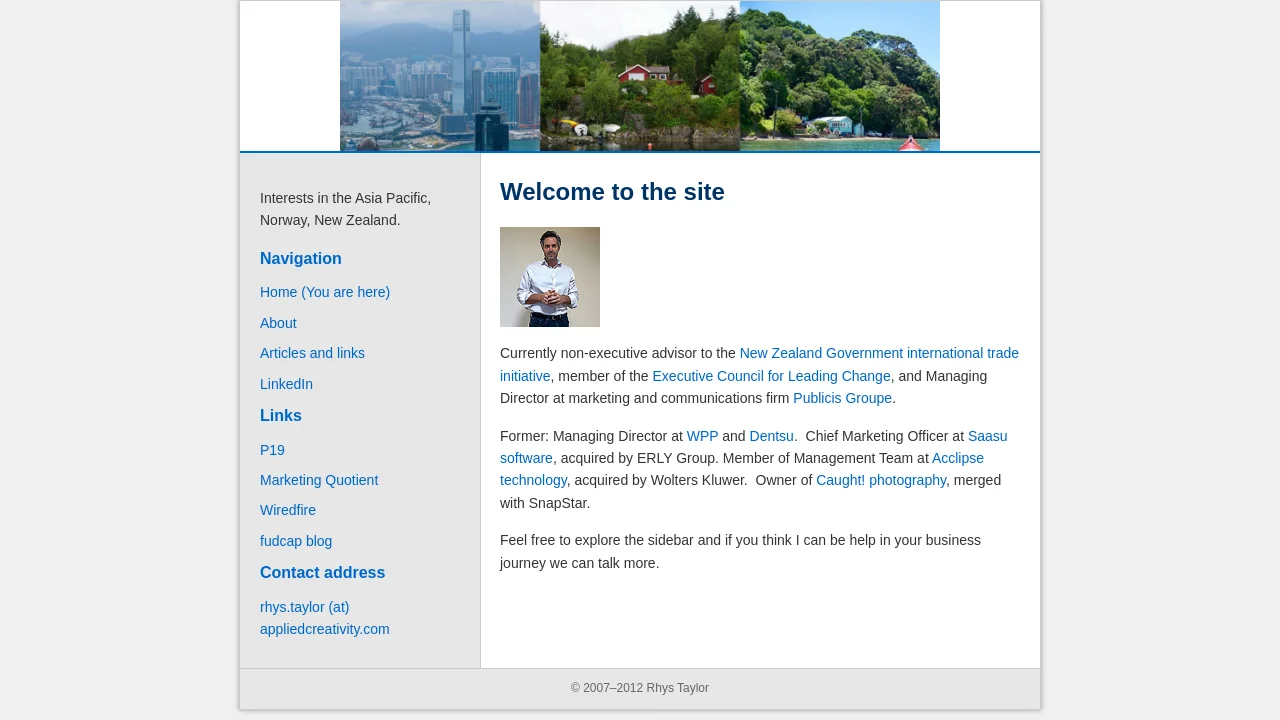The height and width of the screenshot is (720, 1280).
Task: Click the rhys.taylor email address link
Action: [325, 618]
